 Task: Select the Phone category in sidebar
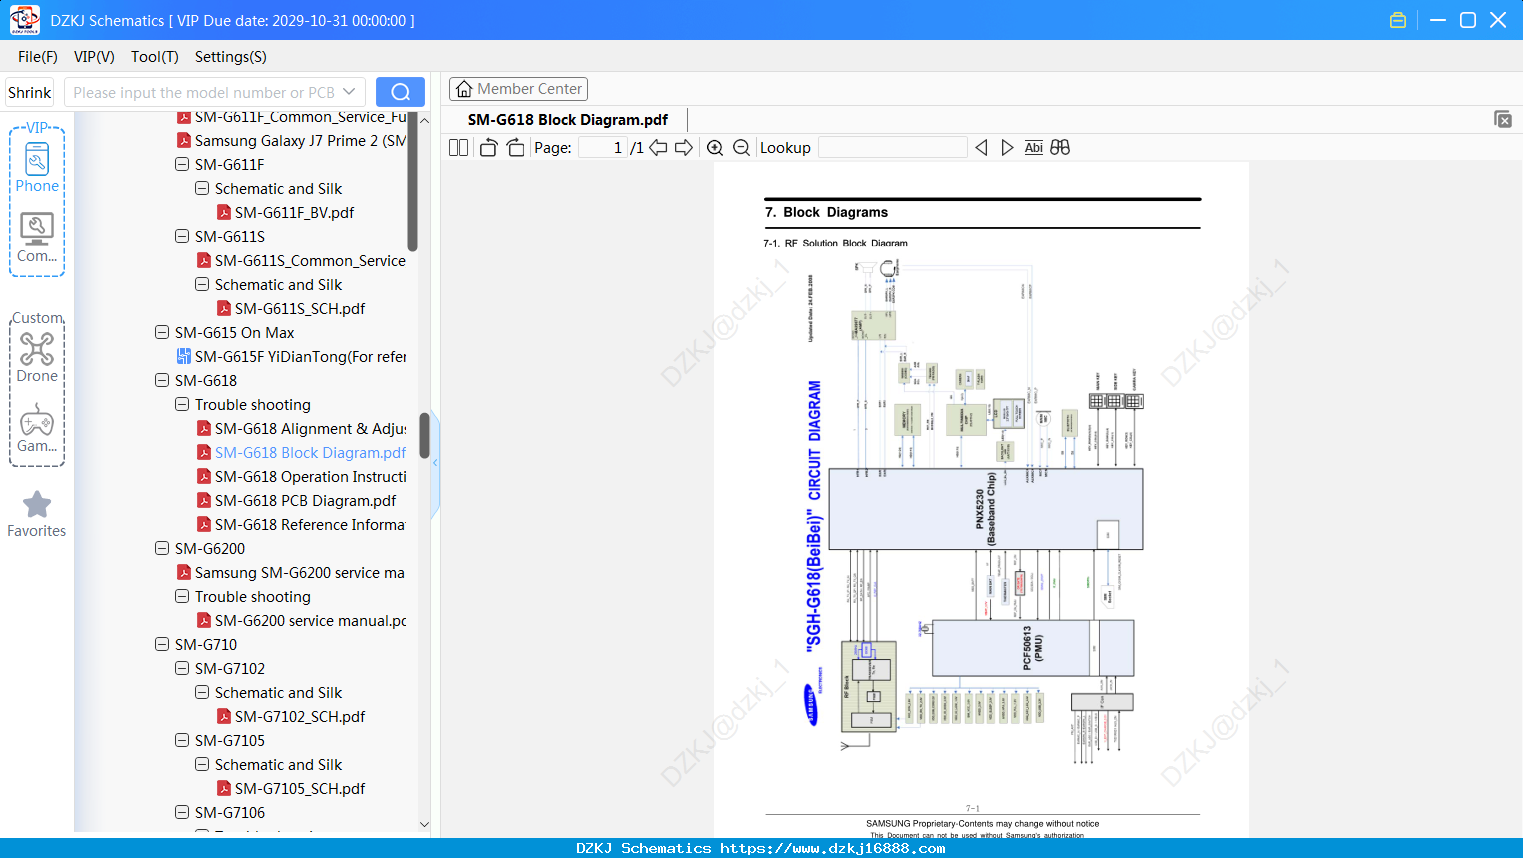pos(37,168)
